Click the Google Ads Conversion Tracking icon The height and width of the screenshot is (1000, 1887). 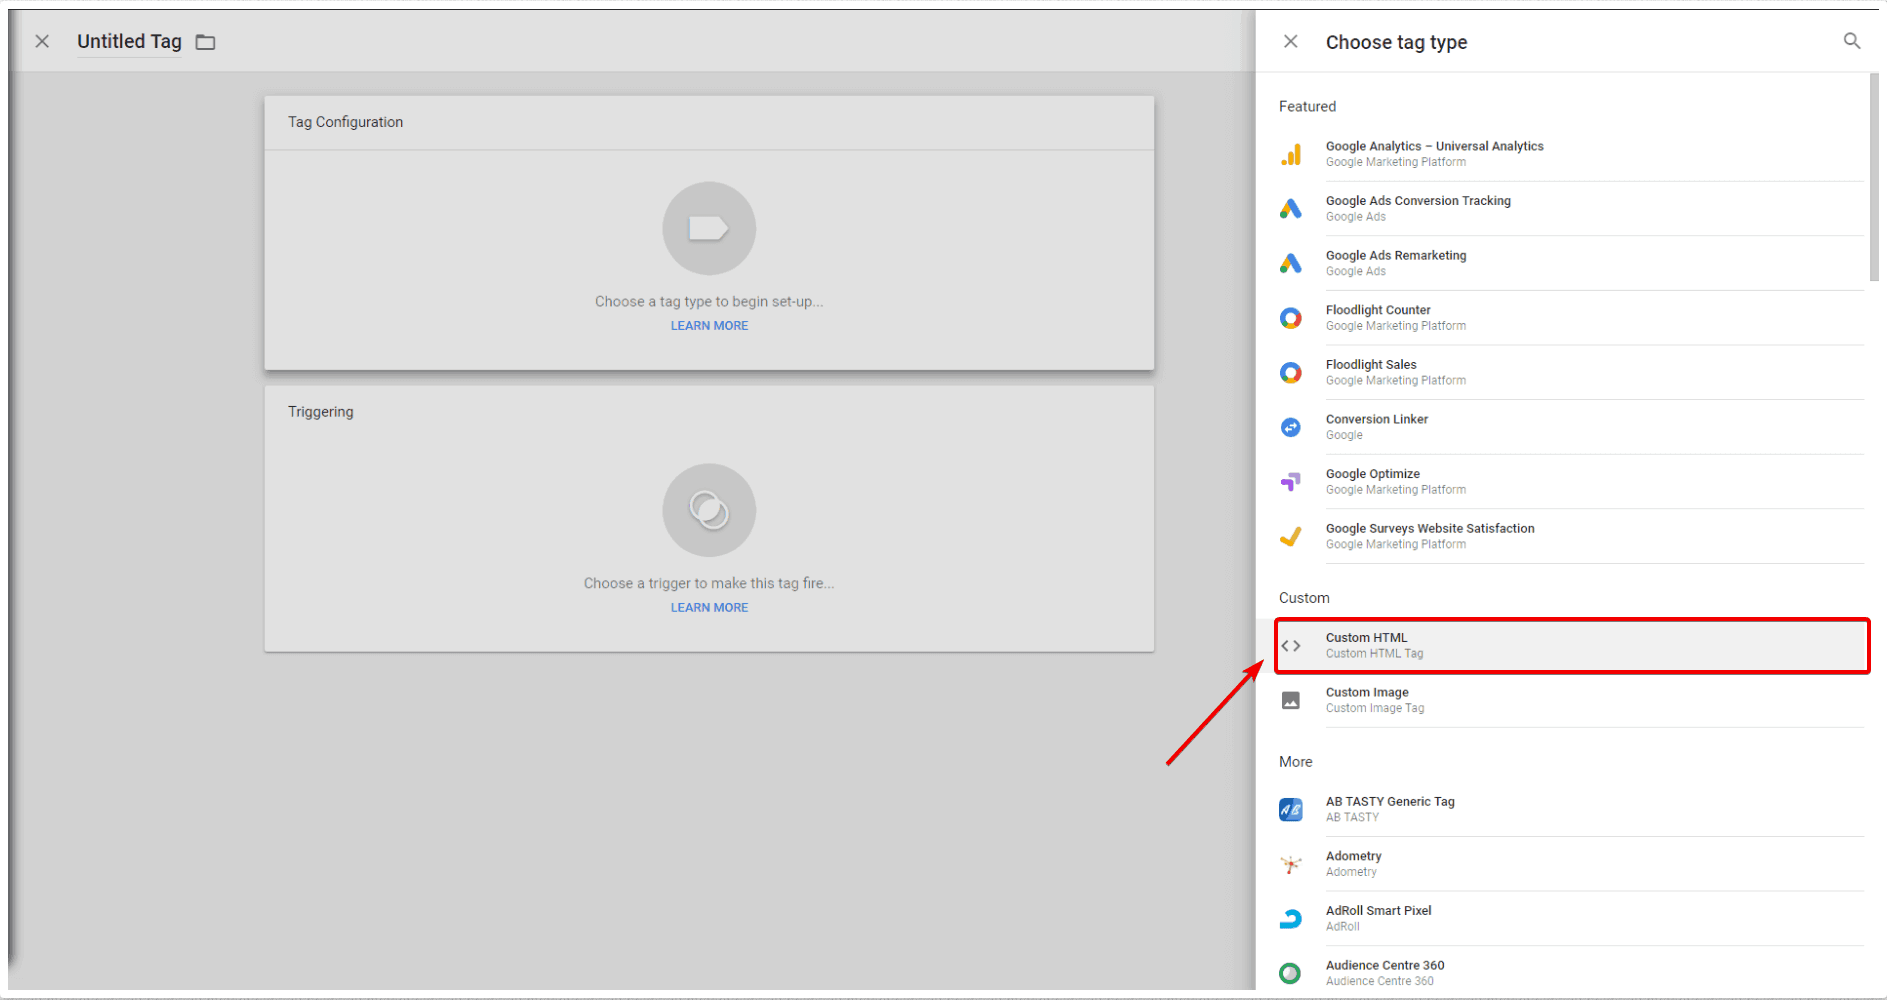(1291, 209)
